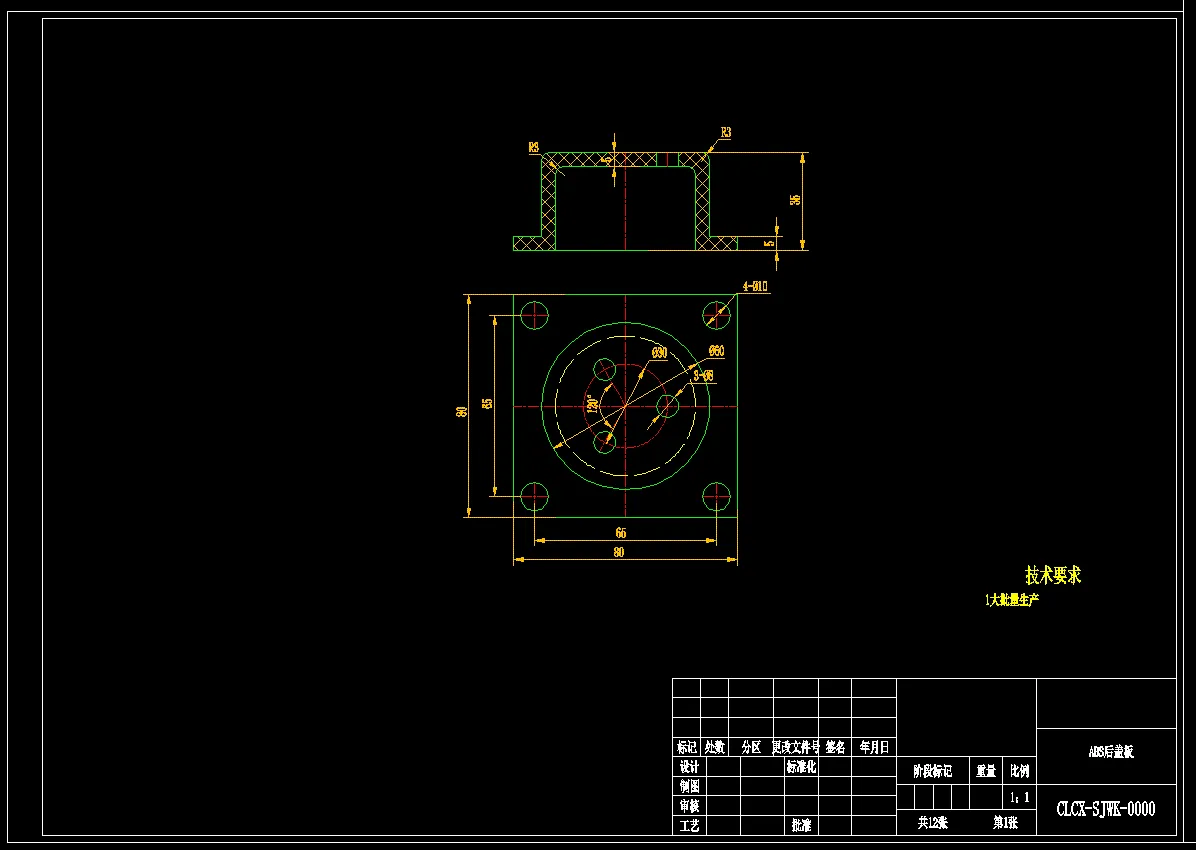This screenshot has width=1196, height=850.
Task: Select the 工艺 row label
Action: [690, 826]
